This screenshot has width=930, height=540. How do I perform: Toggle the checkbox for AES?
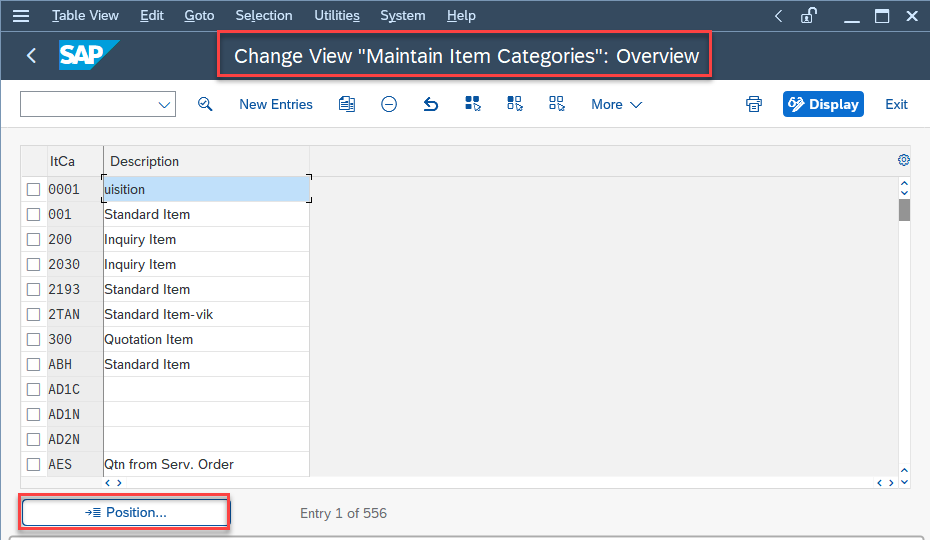coord(33,464)
